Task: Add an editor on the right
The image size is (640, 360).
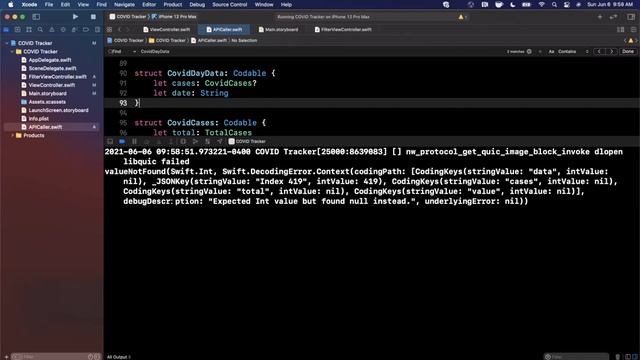Action: point(633,30)
